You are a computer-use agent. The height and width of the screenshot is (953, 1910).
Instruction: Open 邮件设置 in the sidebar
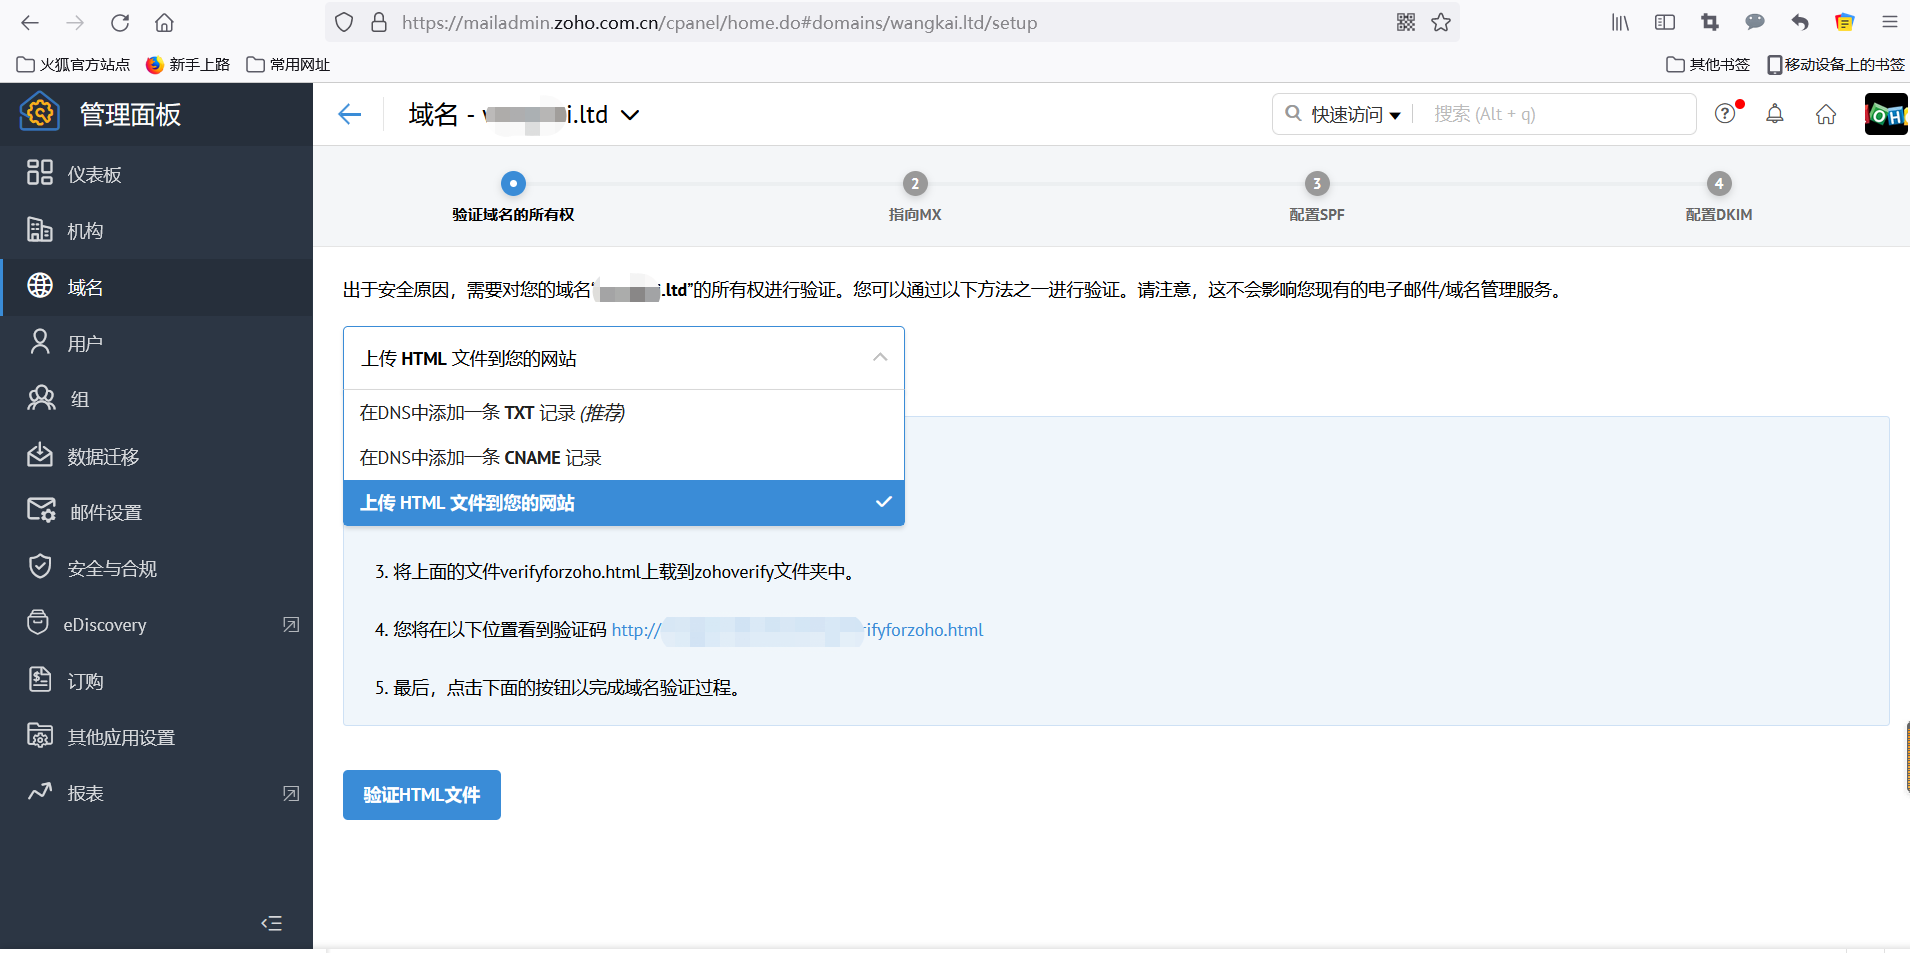(x=156, y=512)
